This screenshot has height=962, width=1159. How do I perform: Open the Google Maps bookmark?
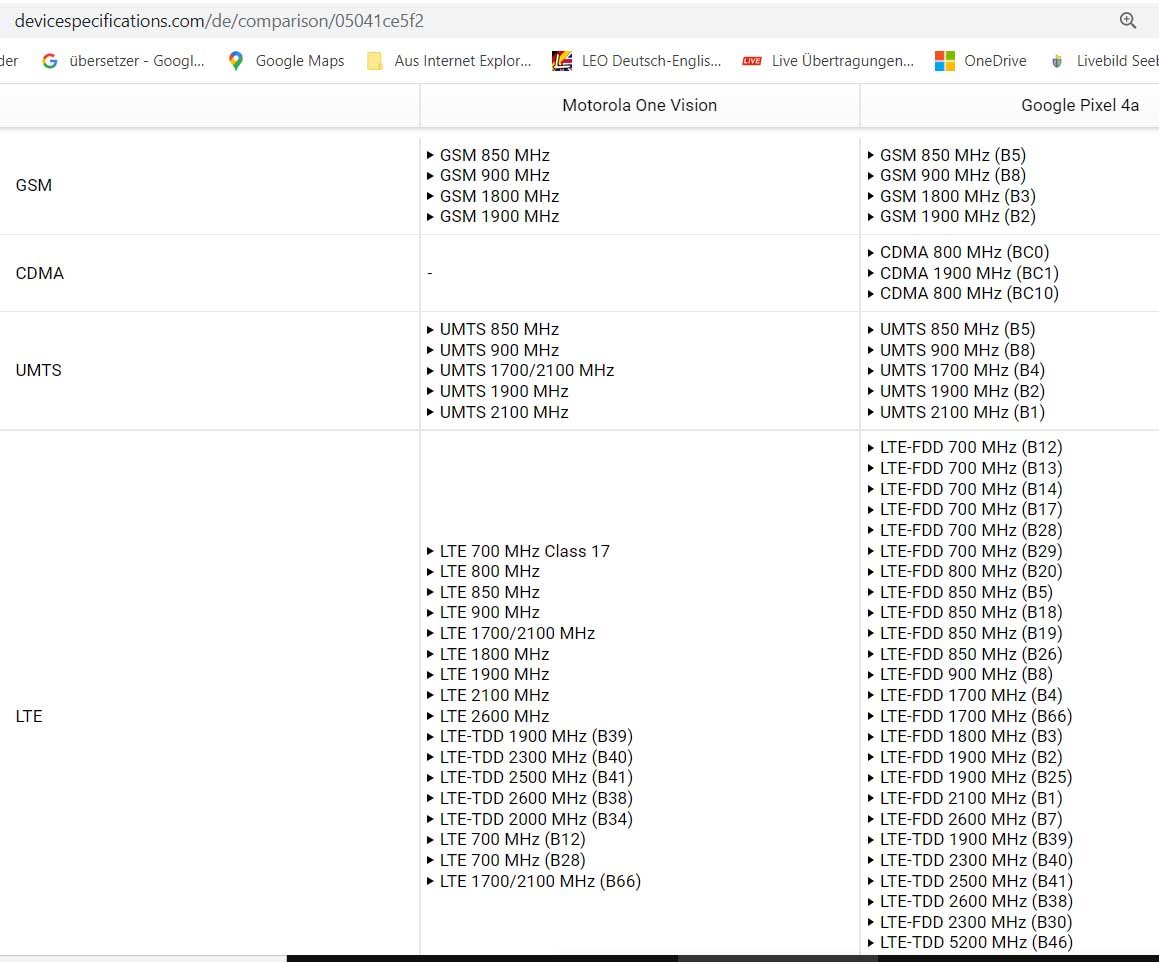[x=286, y=61]
